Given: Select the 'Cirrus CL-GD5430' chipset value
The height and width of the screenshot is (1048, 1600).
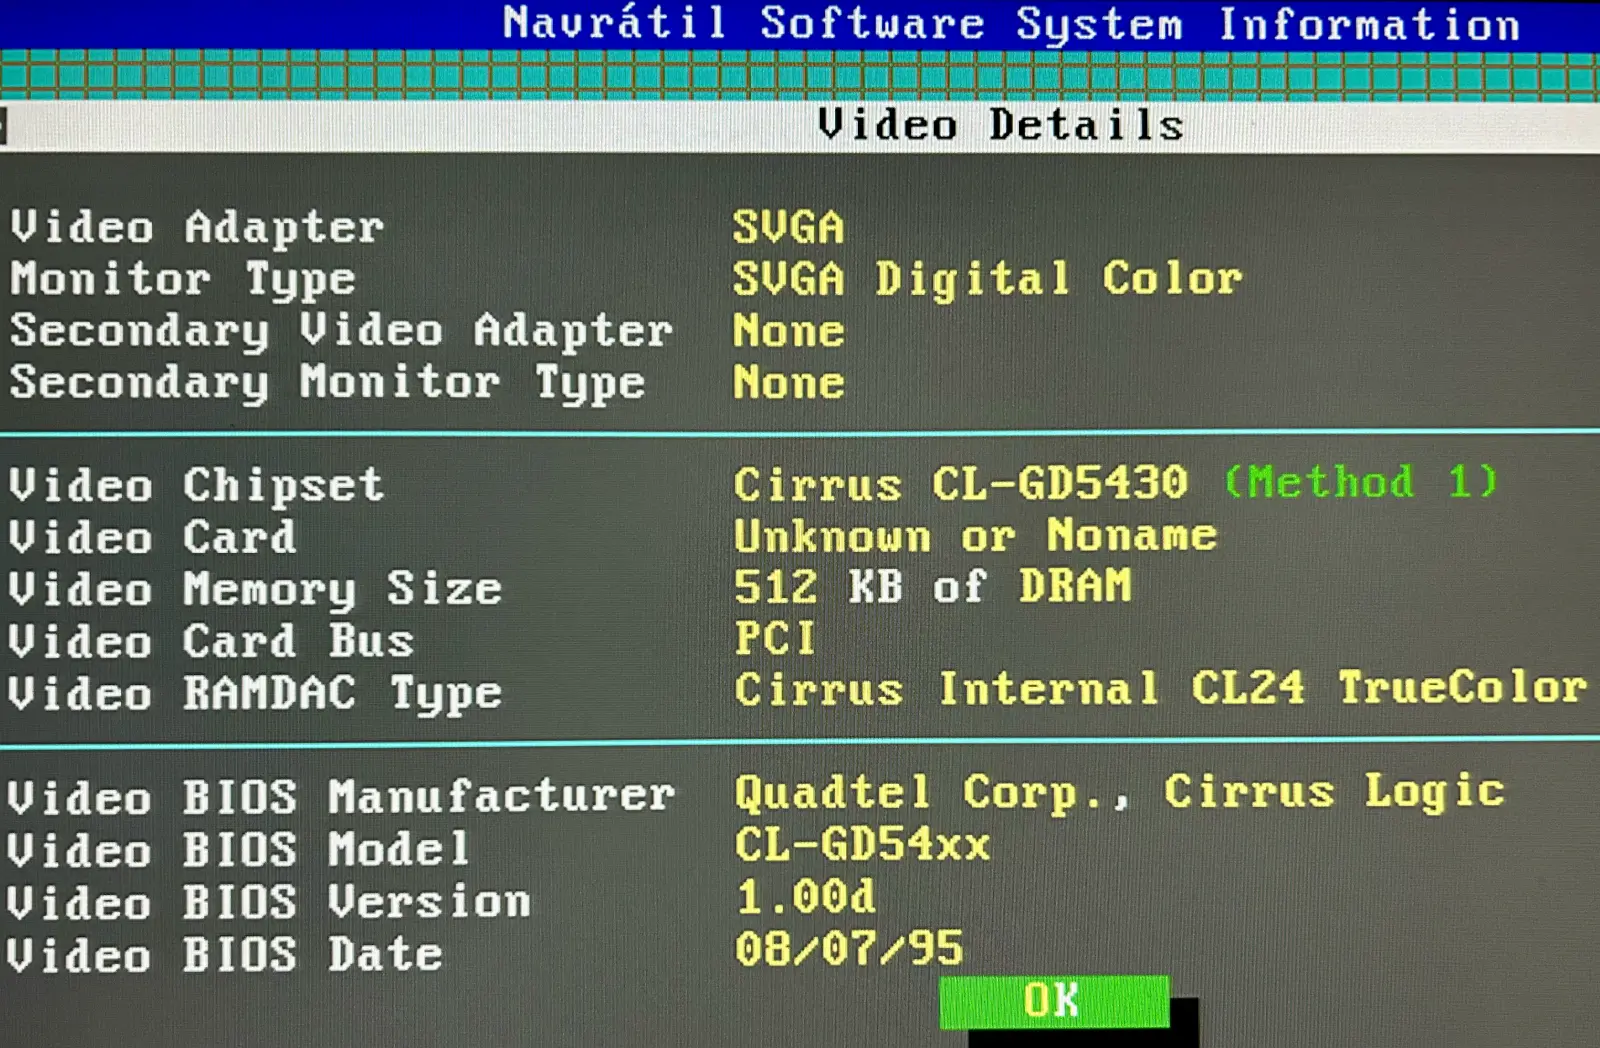Looking at the screenshot, I should coord(961,484).
